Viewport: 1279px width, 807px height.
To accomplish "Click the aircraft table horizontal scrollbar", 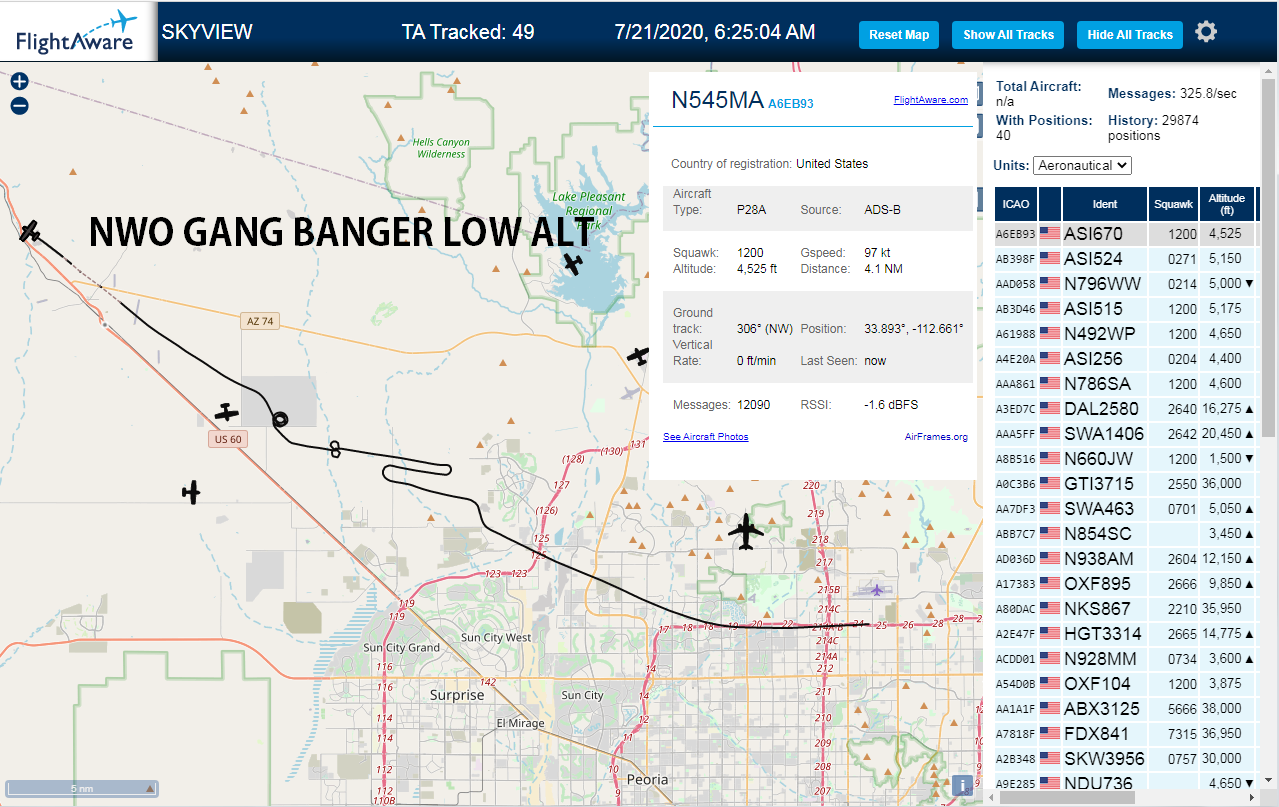I will [1065, 797].
